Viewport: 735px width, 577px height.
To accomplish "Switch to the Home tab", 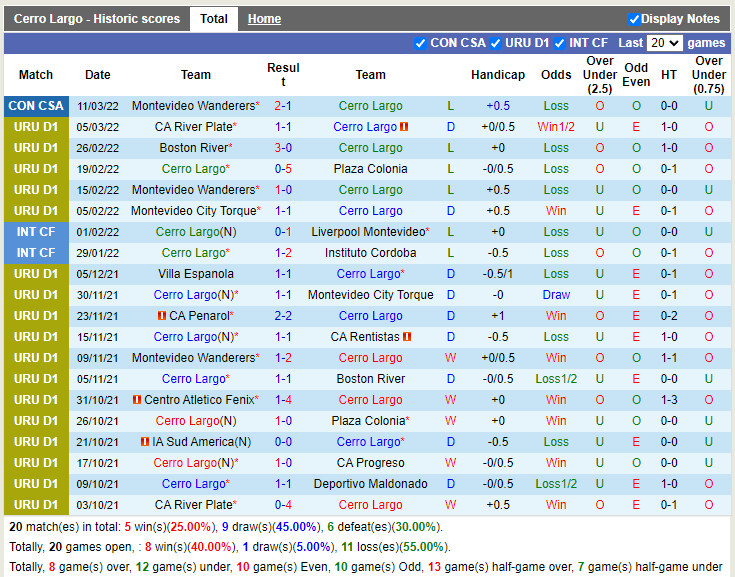I will (264, 19).
